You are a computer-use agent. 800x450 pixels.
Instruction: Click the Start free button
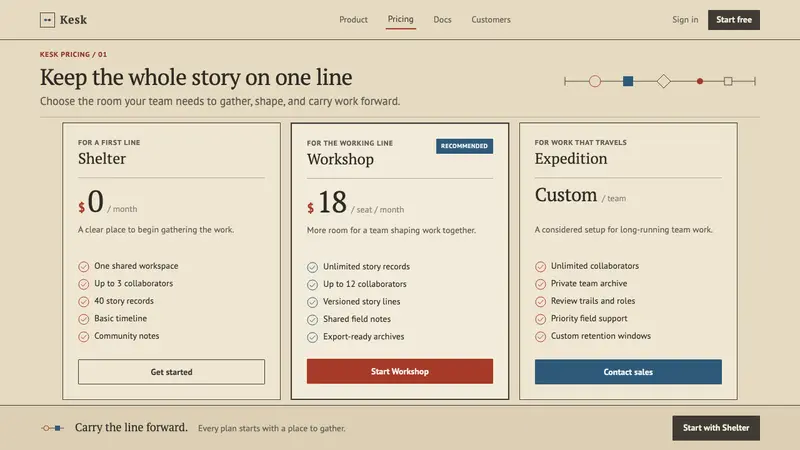[734, 20]
